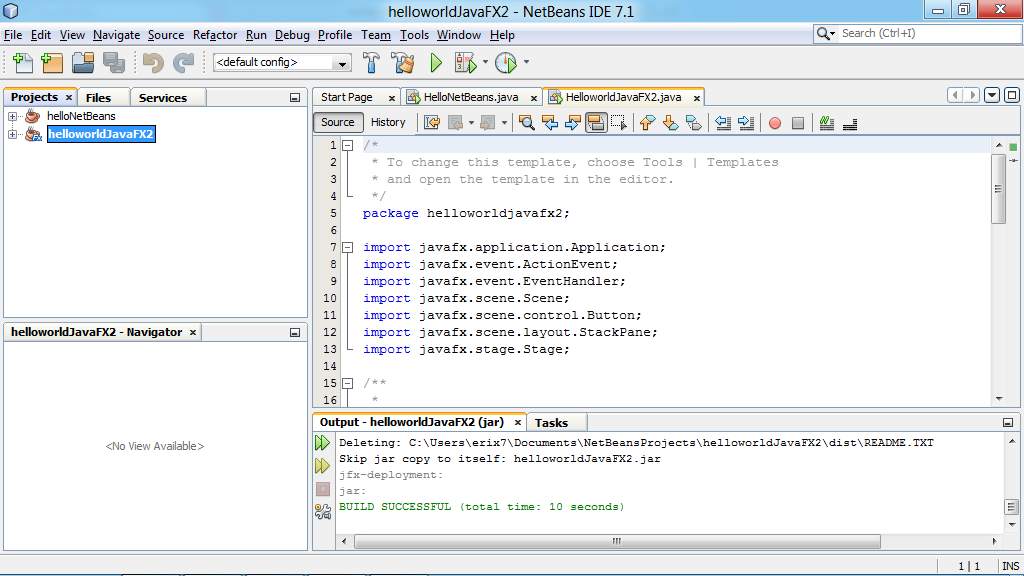Maximize the editor window
This screenshot has width=1024, height=576.
pos(1012,95)
